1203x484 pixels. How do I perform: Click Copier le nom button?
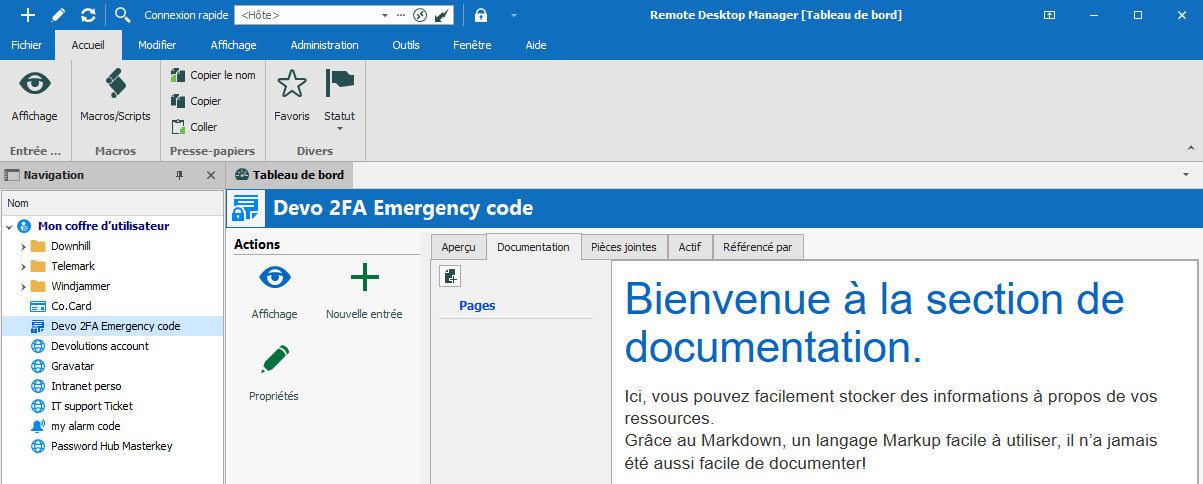coord(213,75)
